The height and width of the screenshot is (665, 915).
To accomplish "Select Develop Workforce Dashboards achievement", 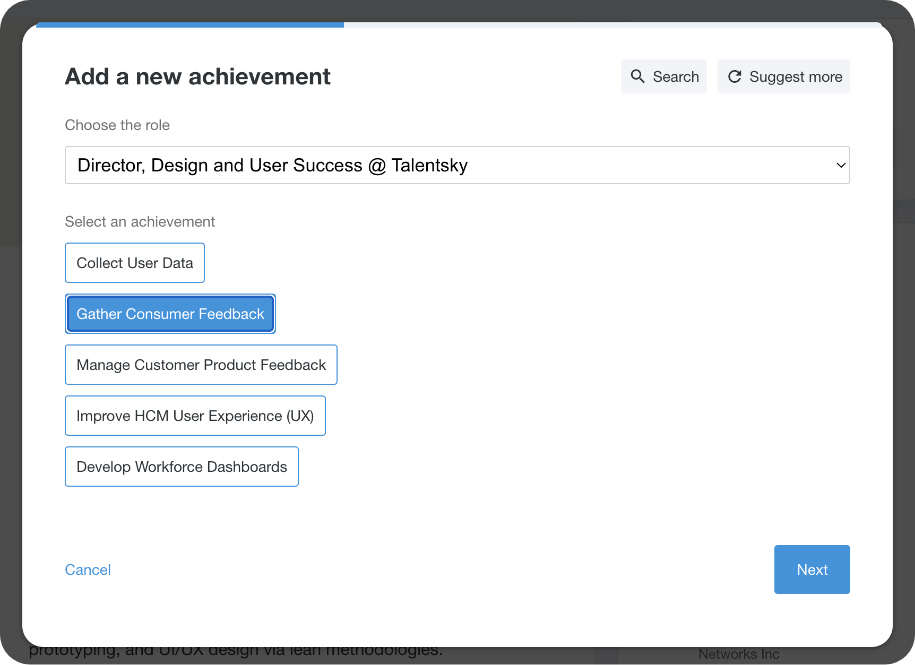I will click(181, 467).
